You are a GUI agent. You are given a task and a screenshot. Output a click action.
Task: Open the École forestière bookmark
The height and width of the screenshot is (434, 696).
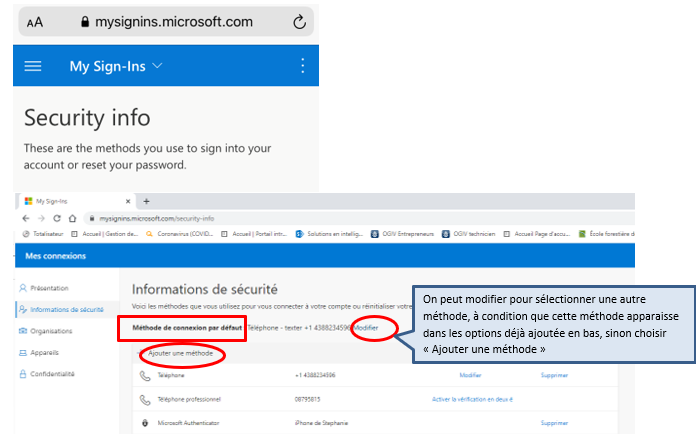(x=606, y=234)
